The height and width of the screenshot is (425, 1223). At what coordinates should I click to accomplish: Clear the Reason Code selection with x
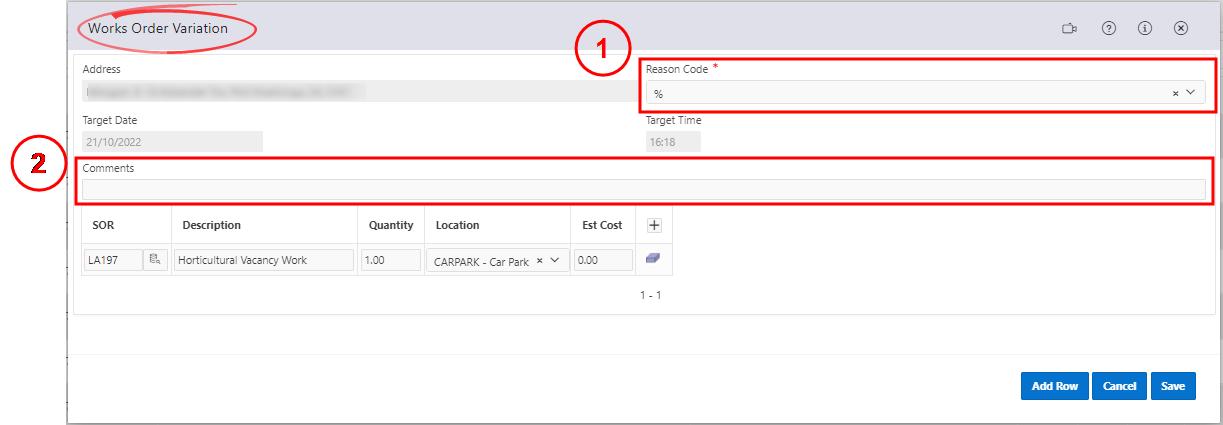pos(1176,93)
